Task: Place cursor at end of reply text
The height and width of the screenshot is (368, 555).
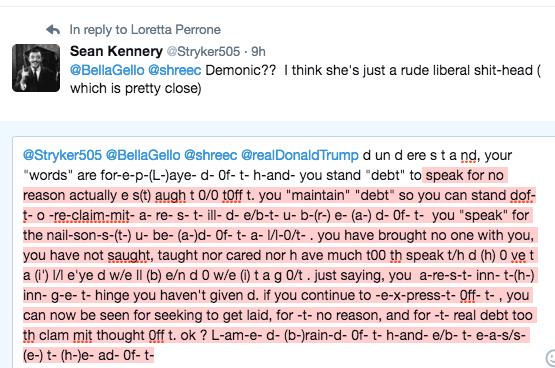Action: pos(154,355)
